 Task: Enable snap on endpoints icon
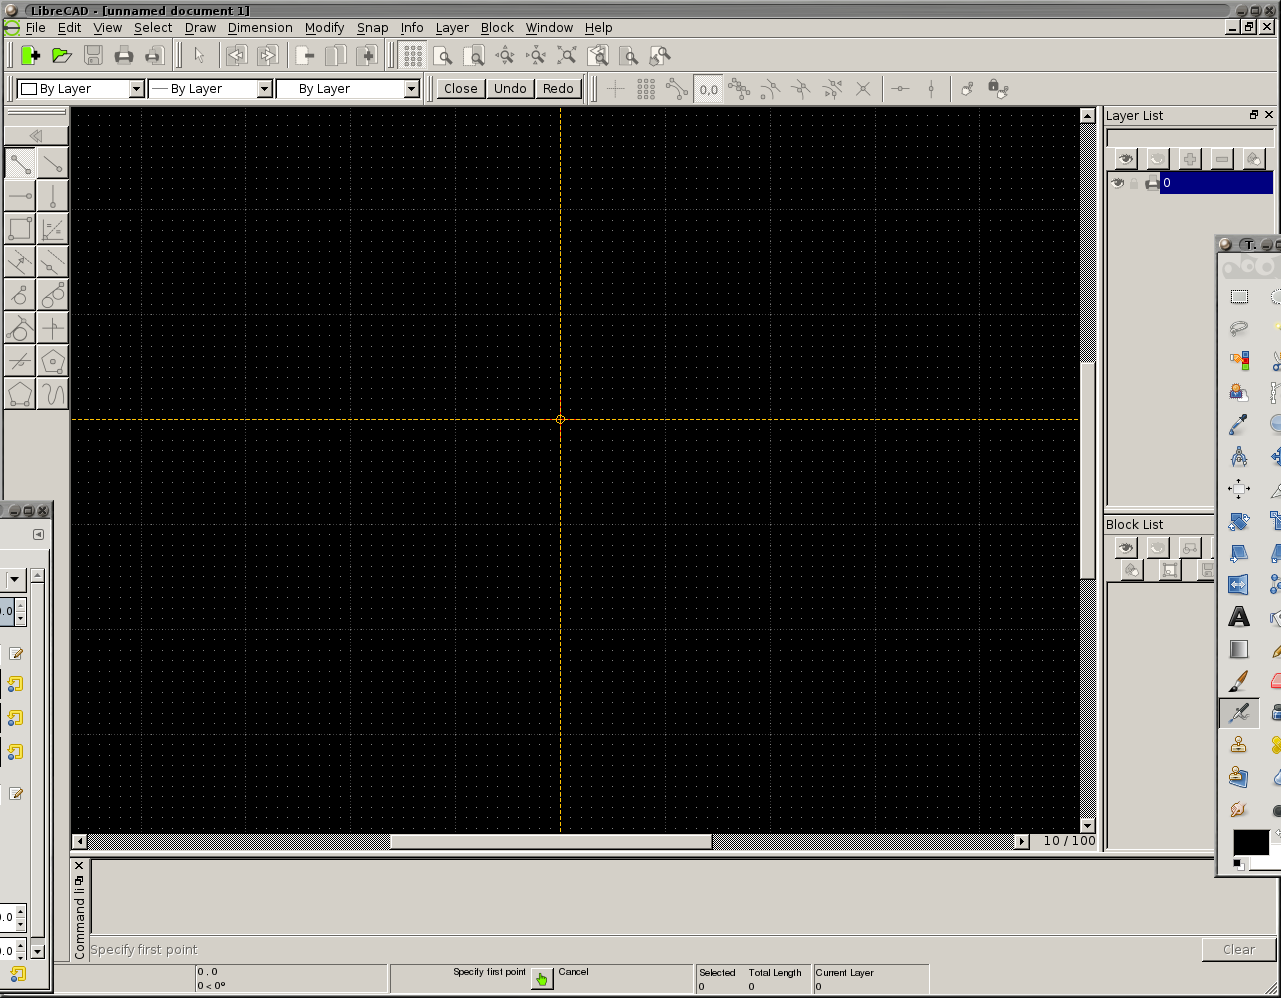677,89
